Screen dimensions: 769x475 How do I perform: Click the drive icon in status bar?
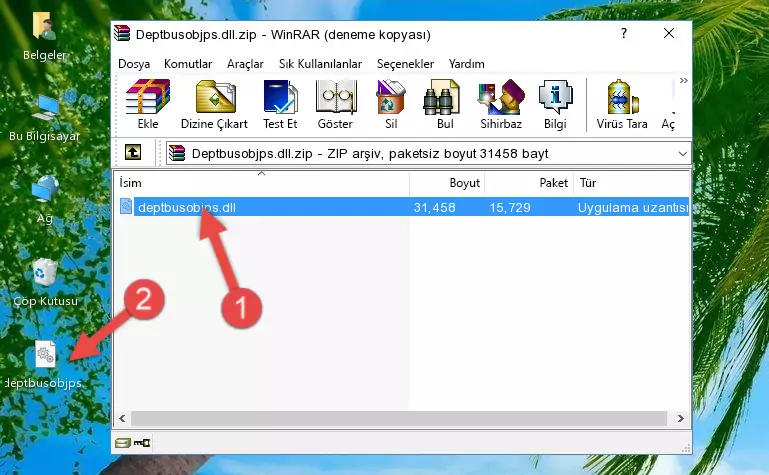point(123,443)
